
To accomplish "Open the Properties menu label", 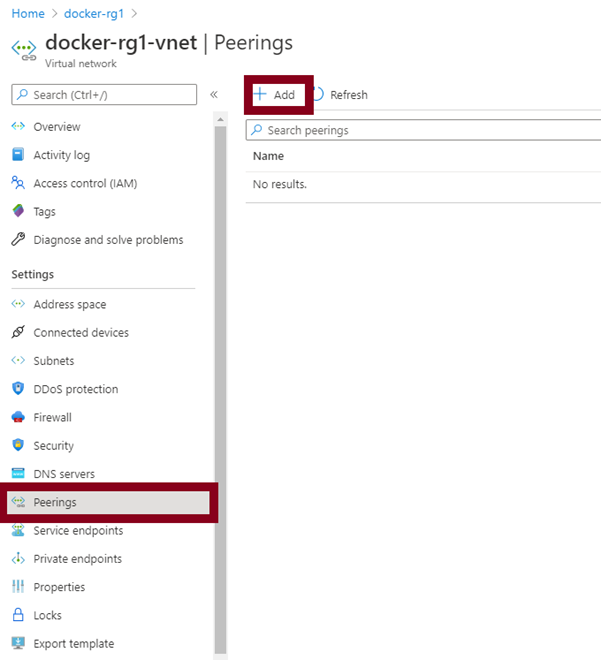I will point(59,587).
